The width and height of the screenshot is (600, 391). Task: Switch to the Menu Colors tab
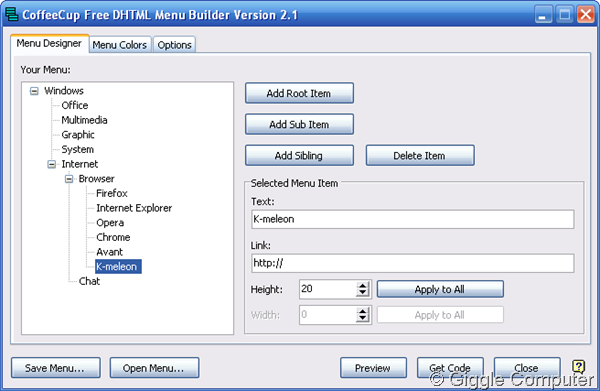pyautogui.click(x=120, y=45)
